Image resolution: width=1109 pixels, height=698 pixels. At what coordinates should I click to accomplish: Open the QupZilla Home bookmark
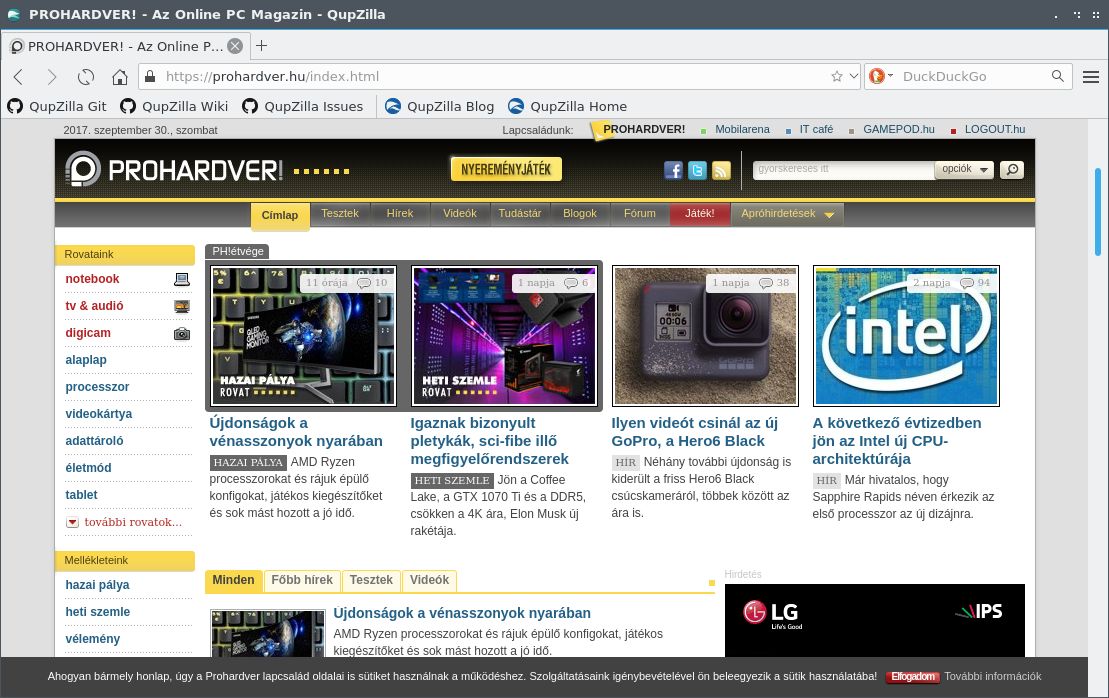click(567, 106)
